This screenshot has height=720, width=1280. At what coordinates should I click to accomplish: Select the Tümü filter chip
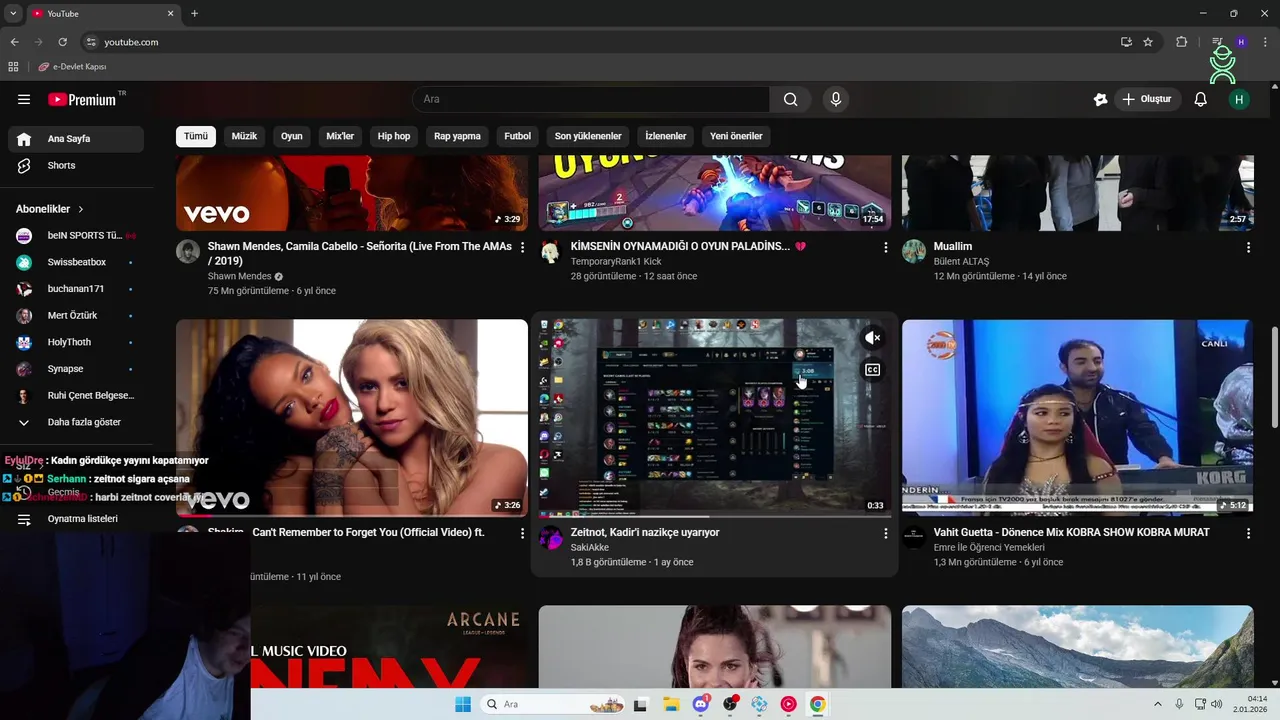point(196,136)
